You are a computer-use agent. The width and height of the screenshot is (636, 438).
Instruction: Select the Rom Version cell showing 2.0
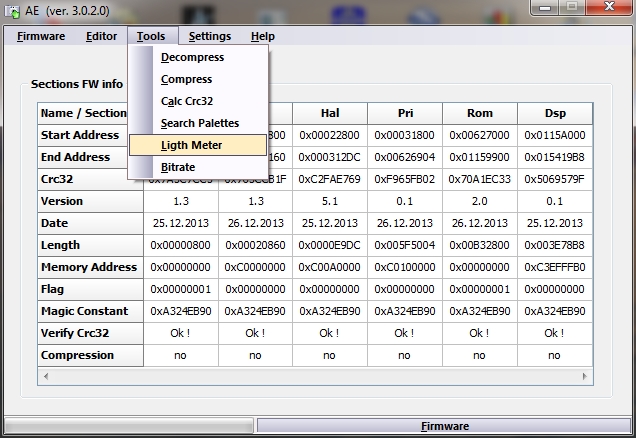tap(479, 202)
